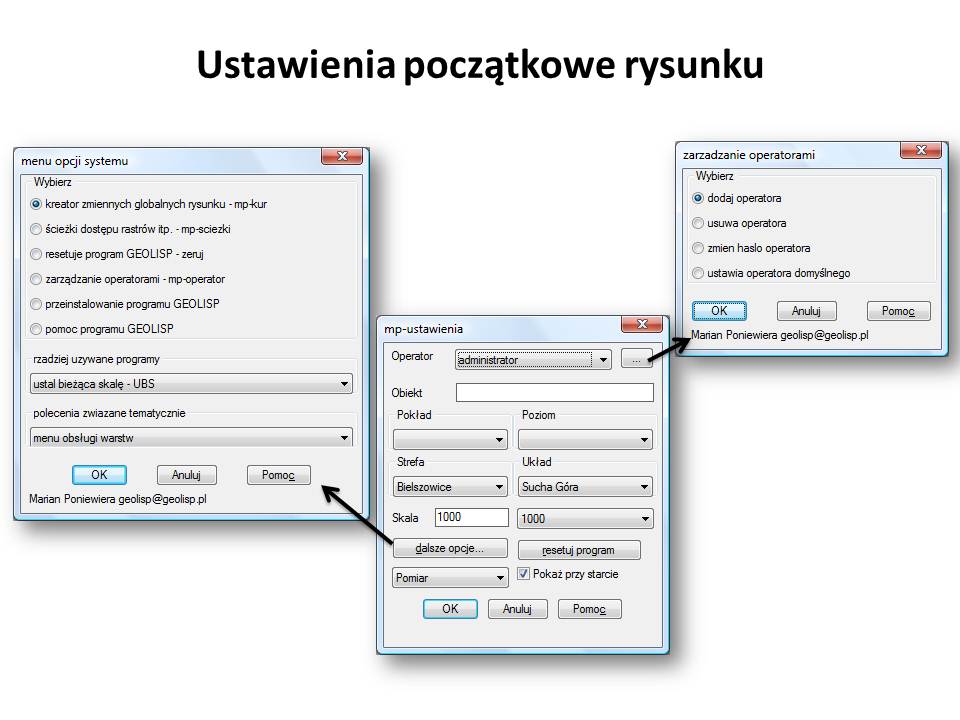This screenshot has width=960, height=720.
Task: Click Anuluj in mp-ustawienia window
Action: tap(517, 609)
